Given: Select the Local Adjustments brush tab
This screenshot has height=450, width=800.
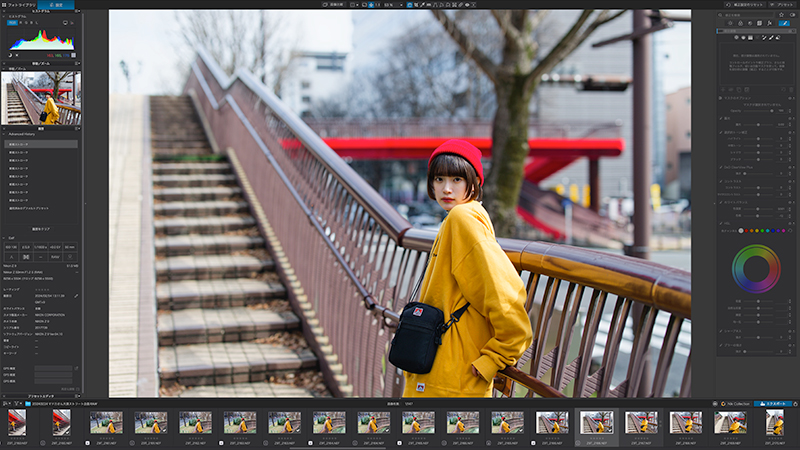Looking at the screenshot, I should point(784,23).
